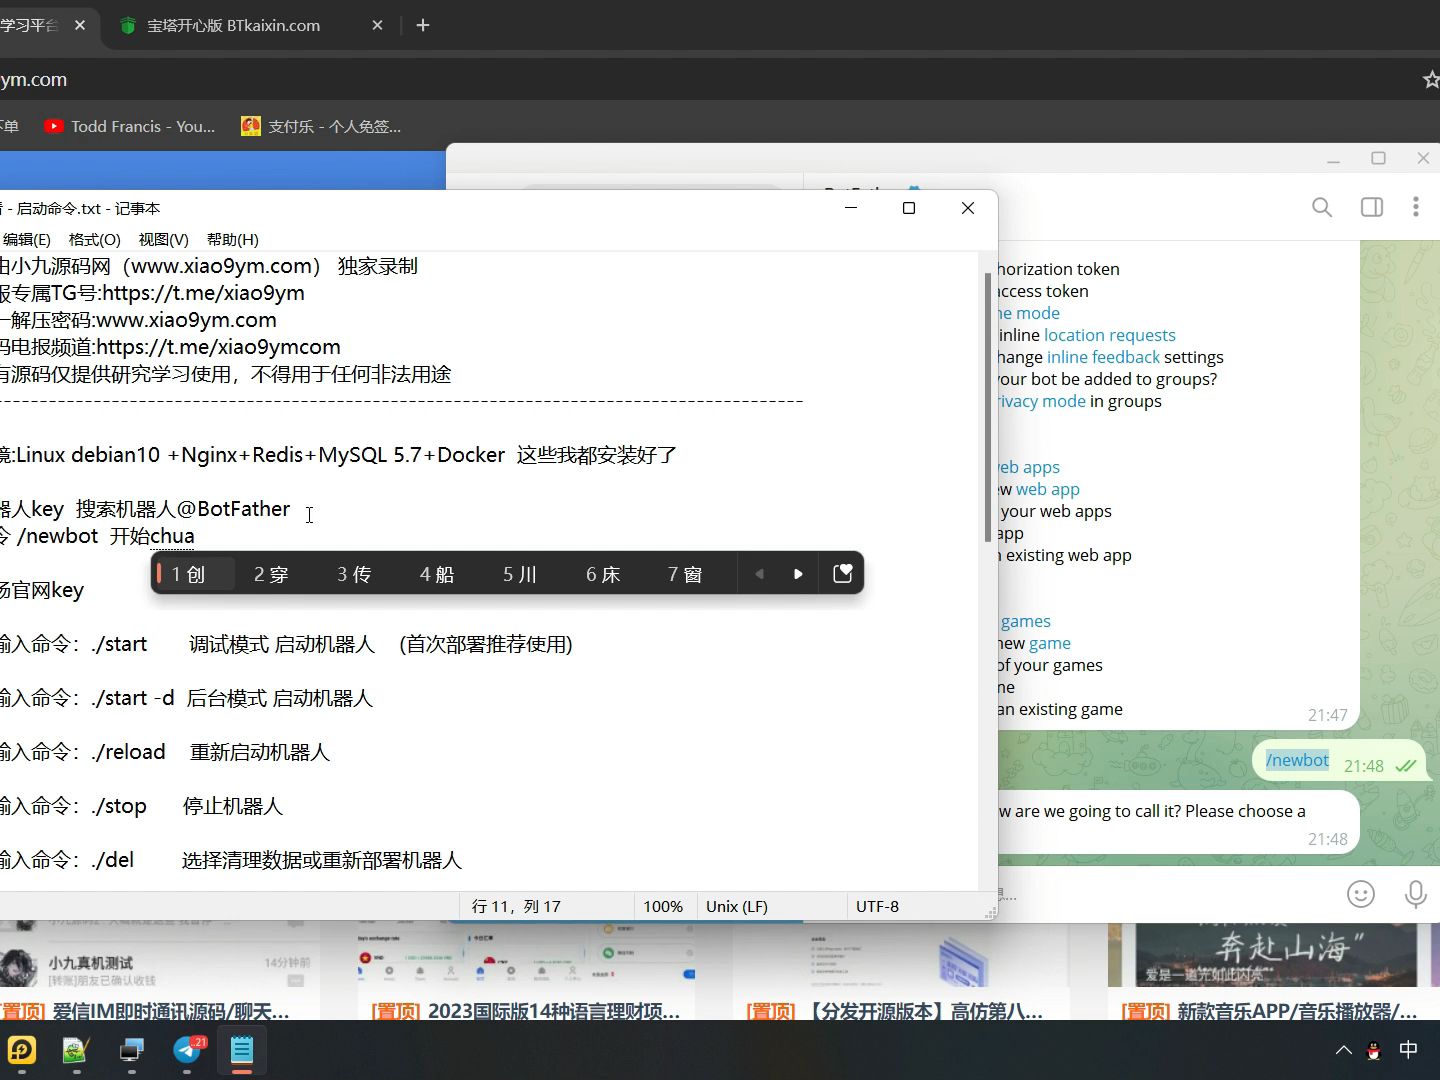Open Notepad 编辑(E) menu
This screenshot has height=1080, width=1440.
(x=26, y=239)
